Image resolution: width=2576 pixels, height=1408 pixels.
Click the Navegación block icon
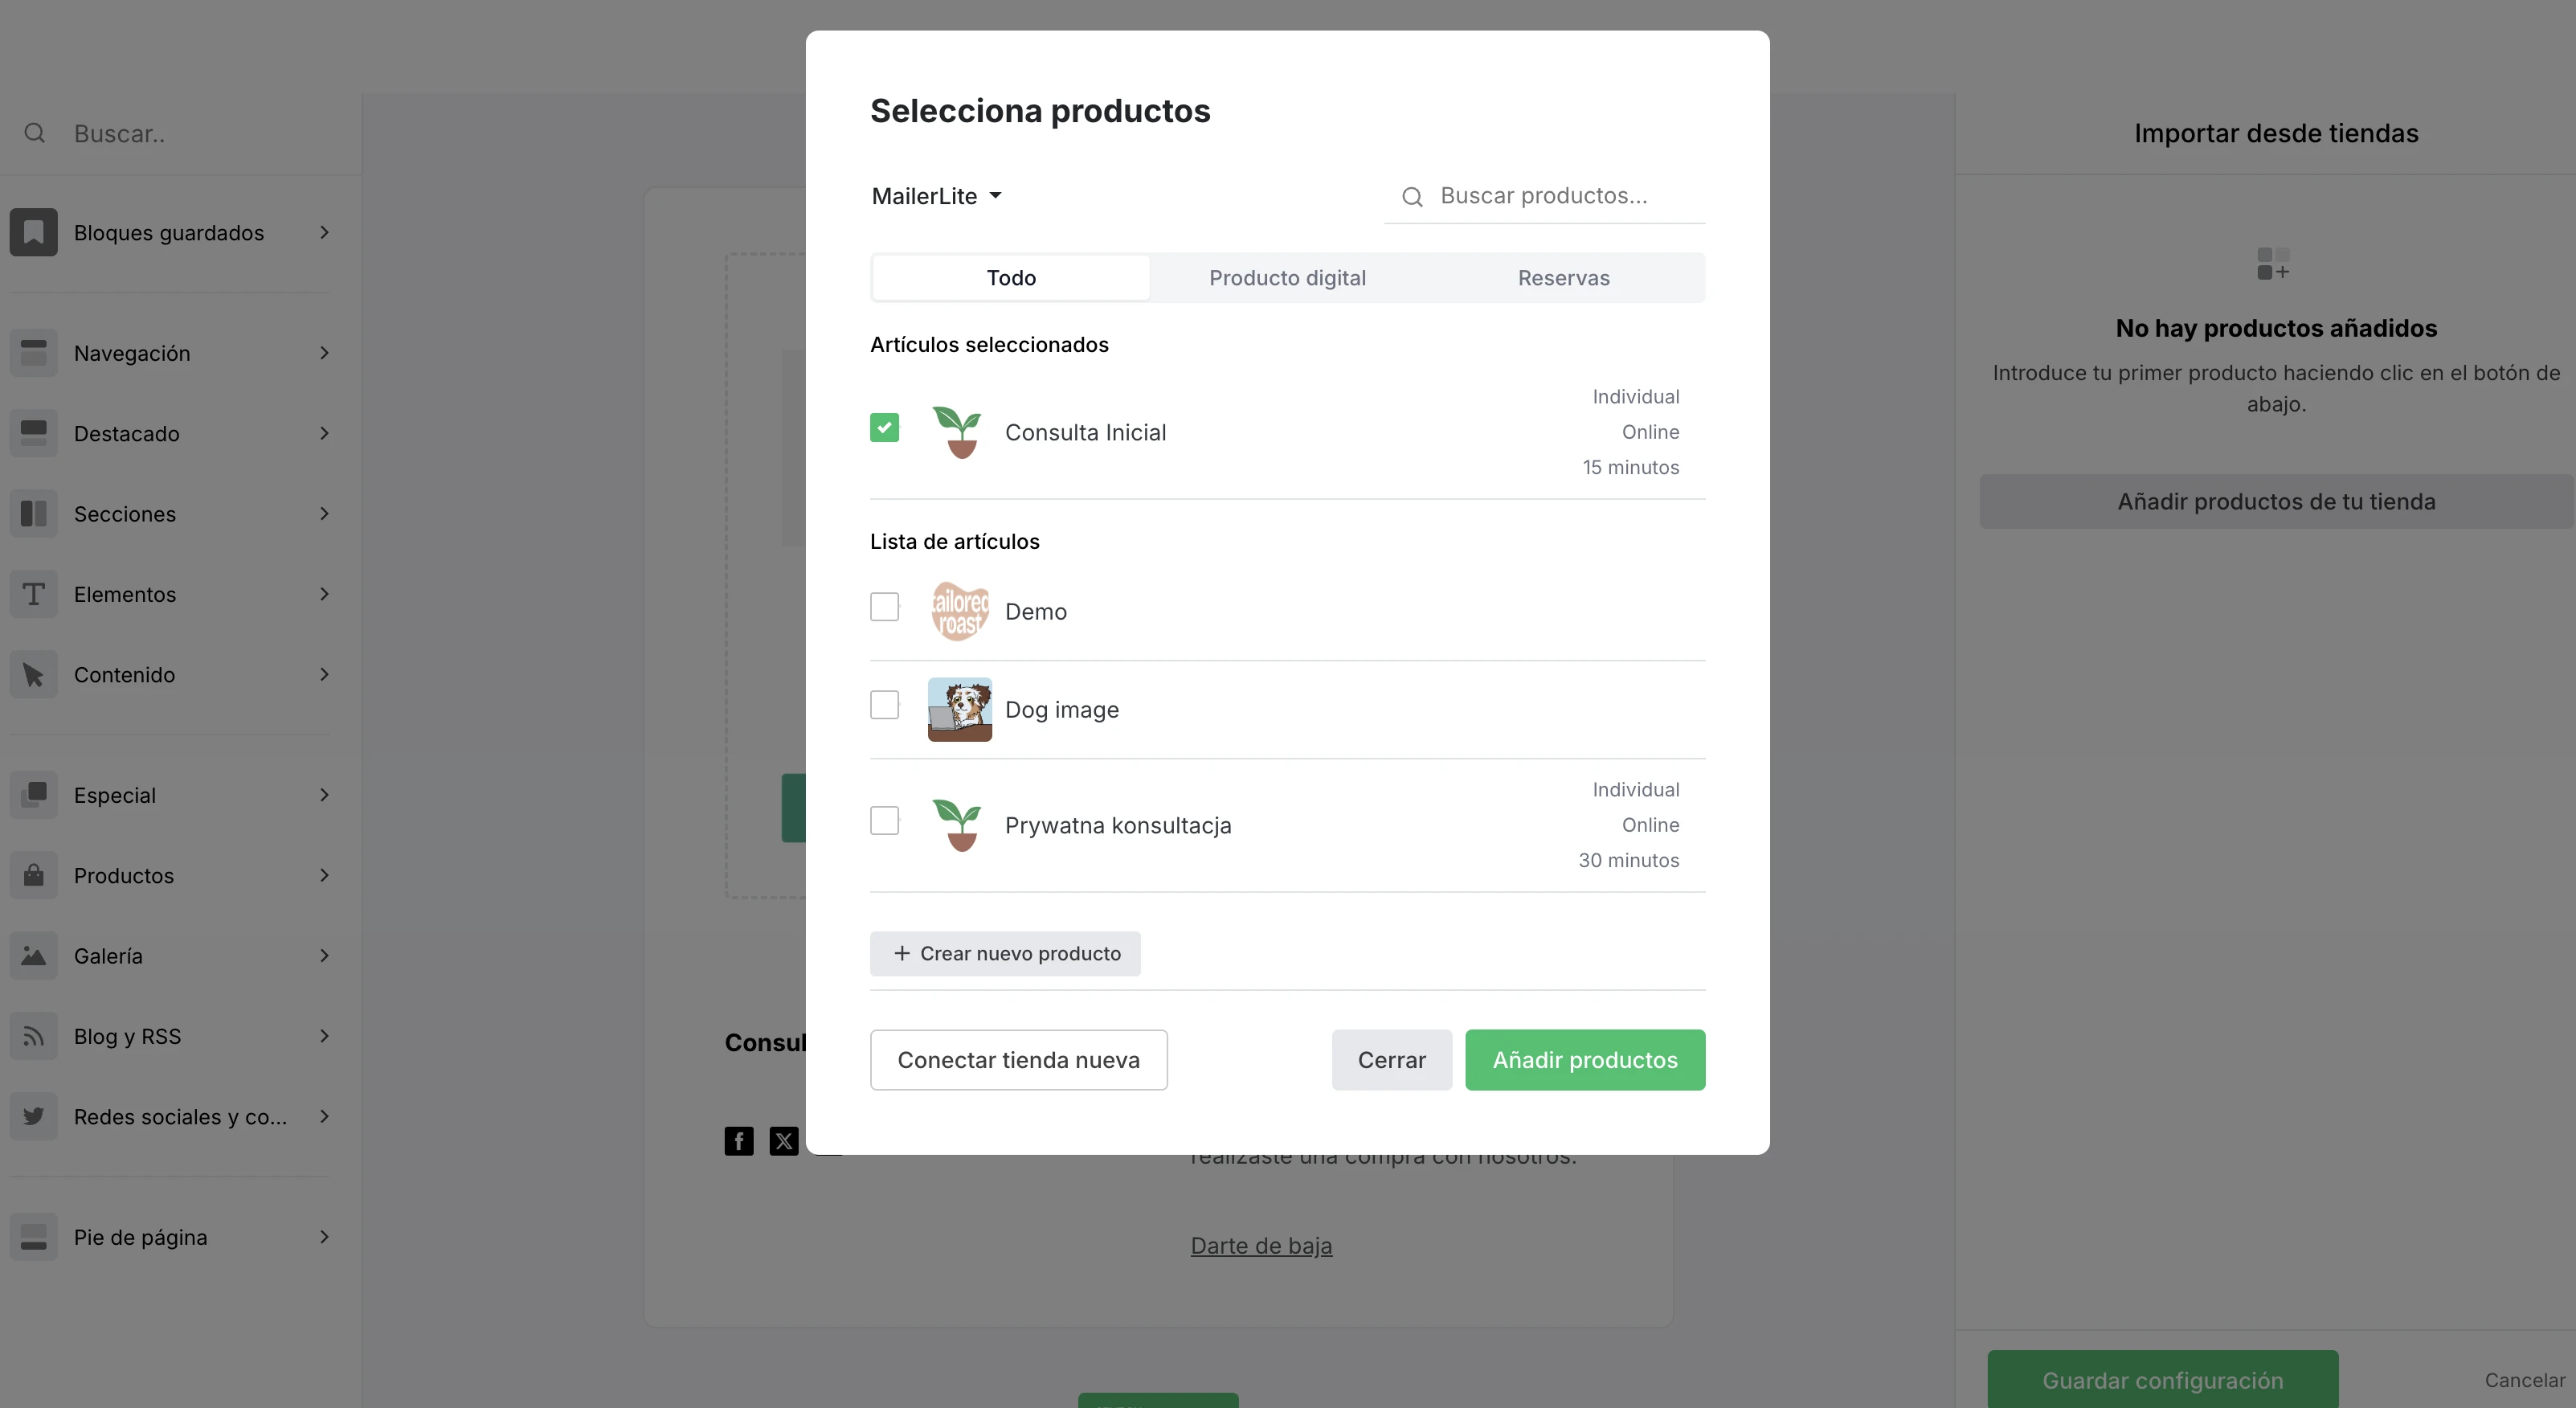coord(33,353)
